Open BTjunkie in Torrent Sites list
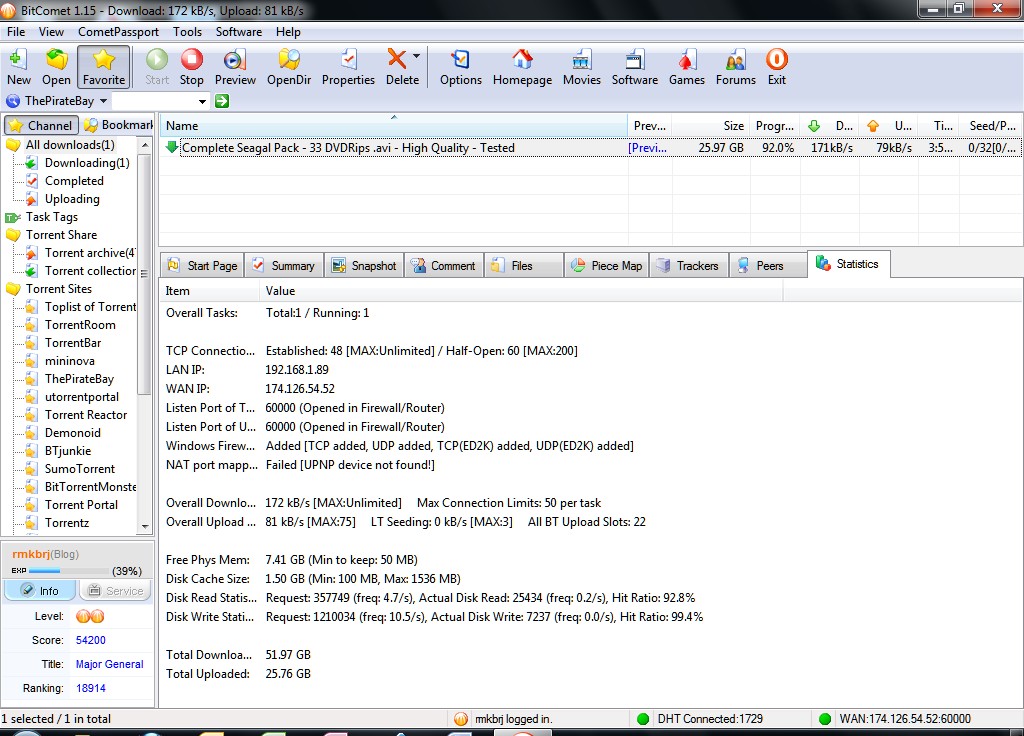The width and height of the screenshot is (1024, 736). pos(68,451)
